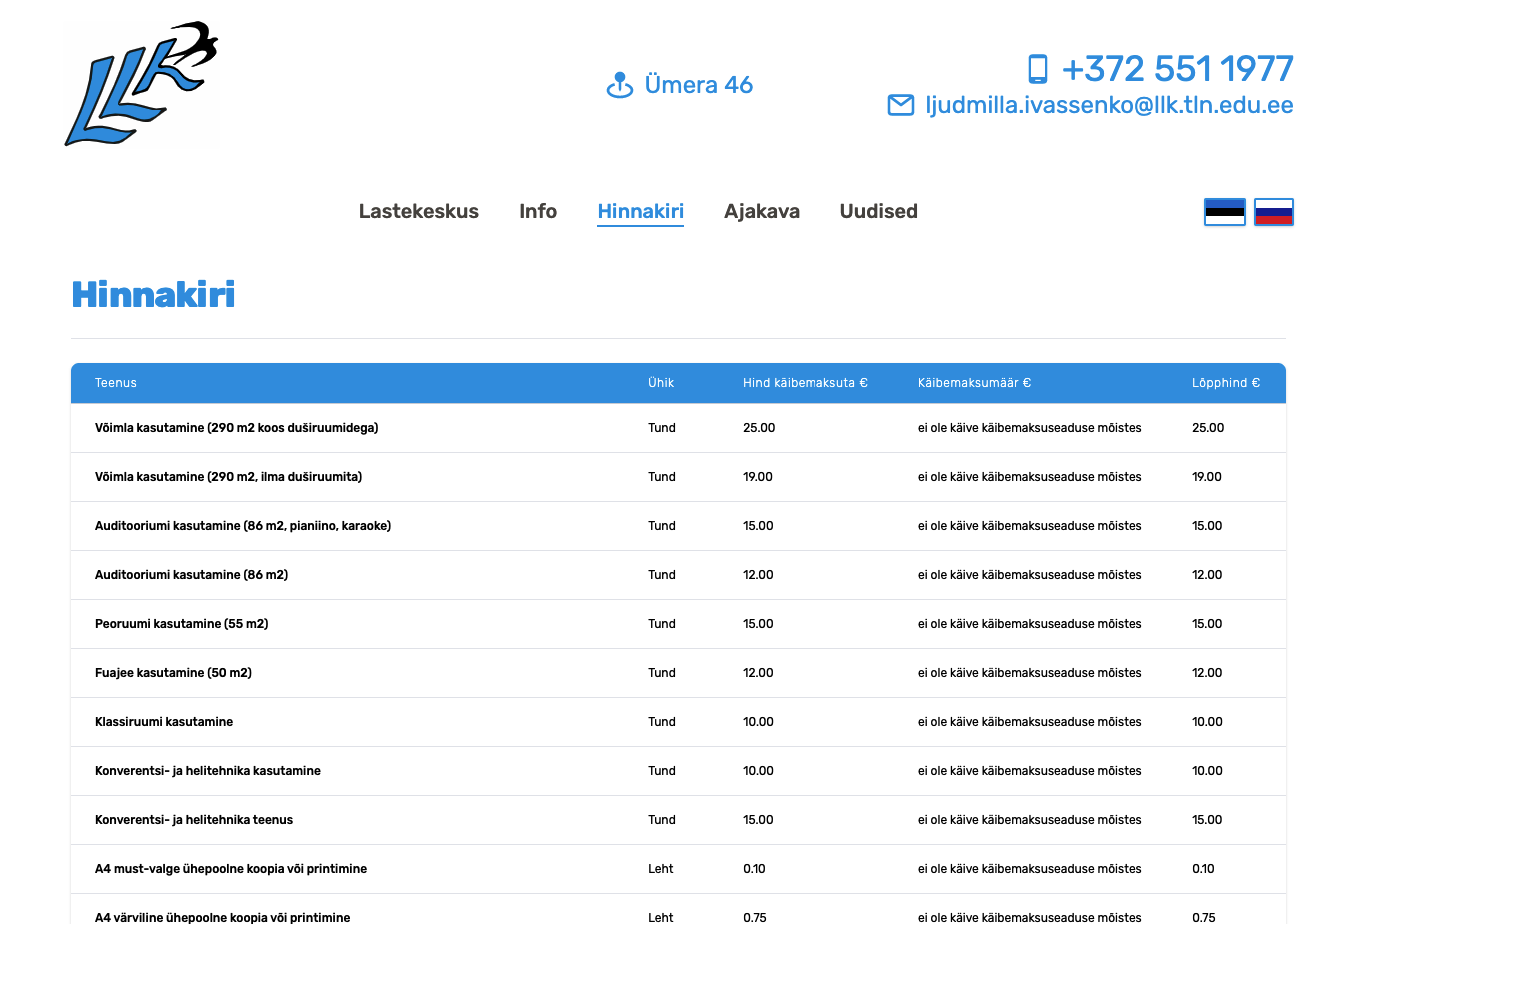Click the location pin icon
The width and height of the screenshot is (1520, 1005).
pos(619,85)
